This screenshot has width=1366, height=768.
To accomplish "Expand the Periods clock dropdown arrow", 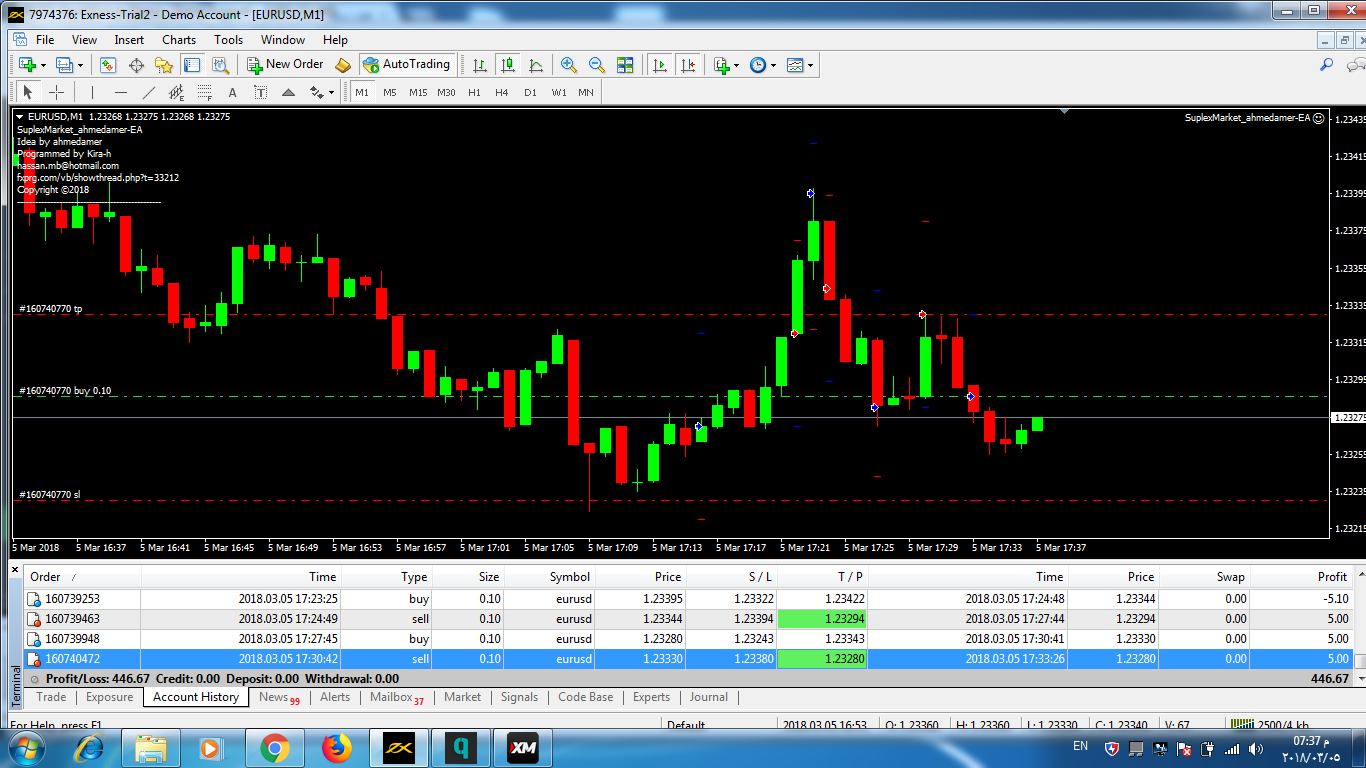I will tap(773, 65).
